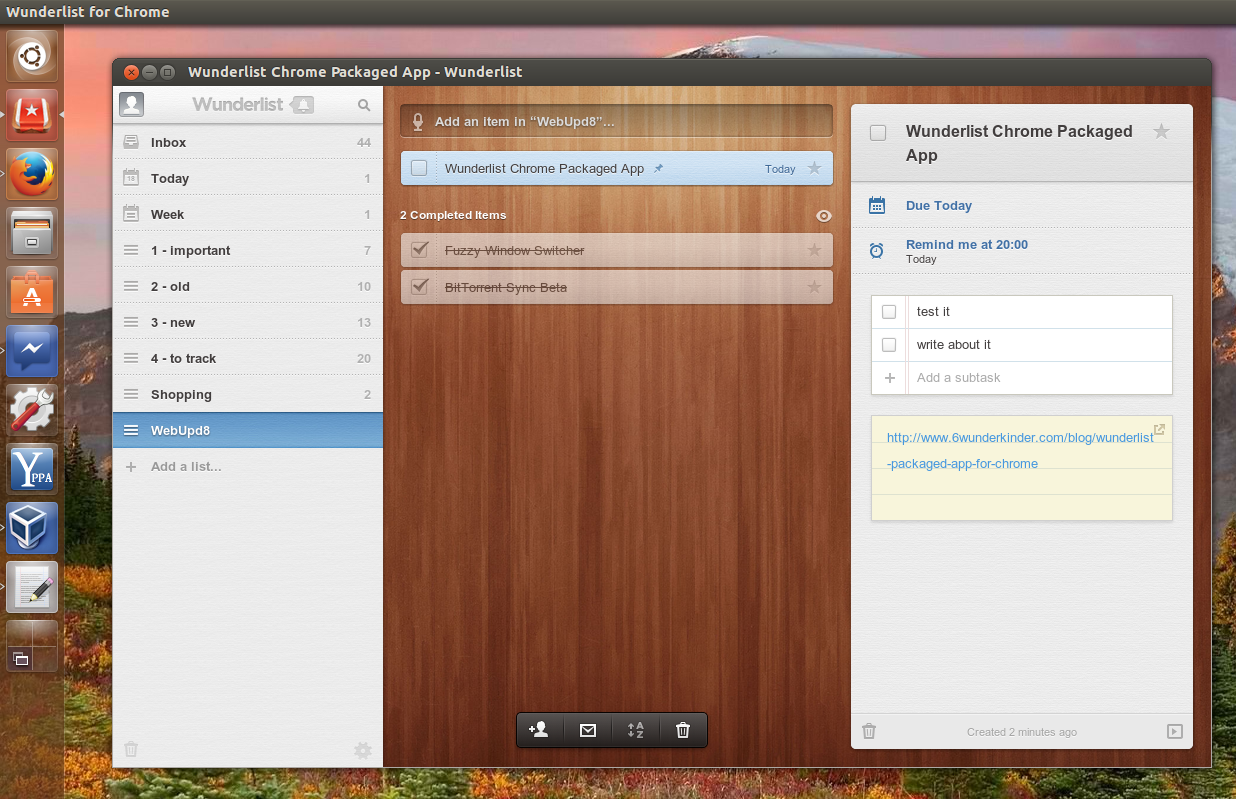This screenshot has height=799, width=1236.
Task: Click 'Add a list...' in sidebar
Action: click(x=186, y=466)
